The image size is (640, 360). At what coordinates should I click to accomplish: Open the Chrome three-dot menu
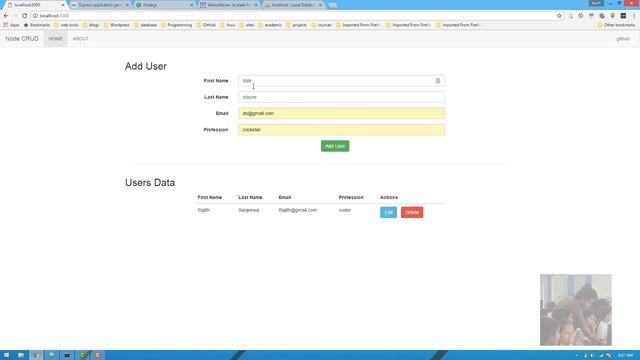634,16
